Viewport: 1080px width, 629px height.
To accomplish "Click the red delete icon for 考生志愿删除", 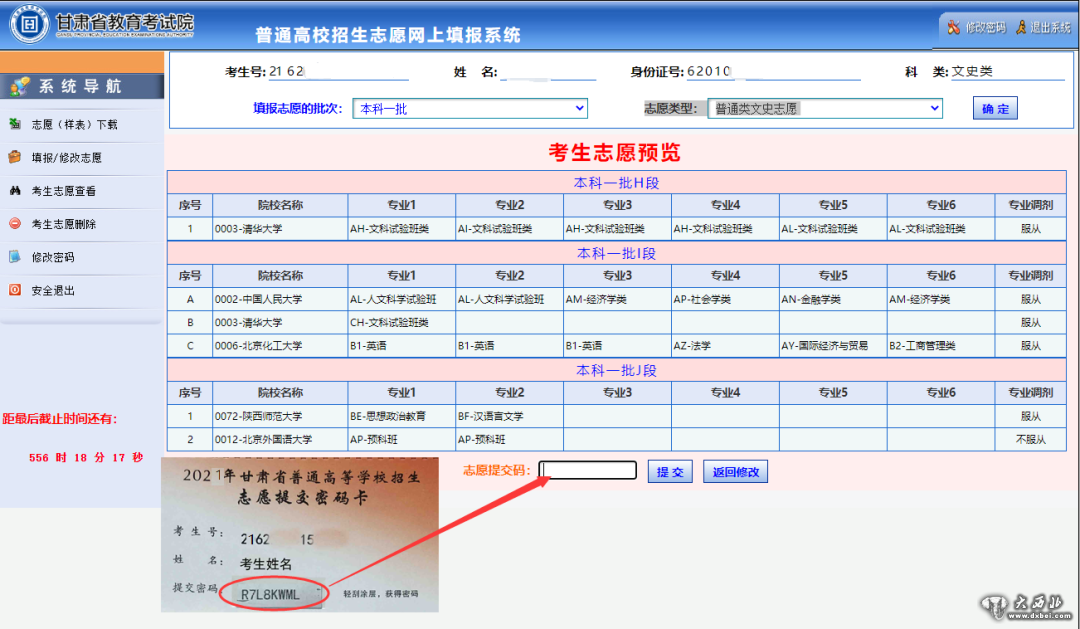I will coord(15,223).
